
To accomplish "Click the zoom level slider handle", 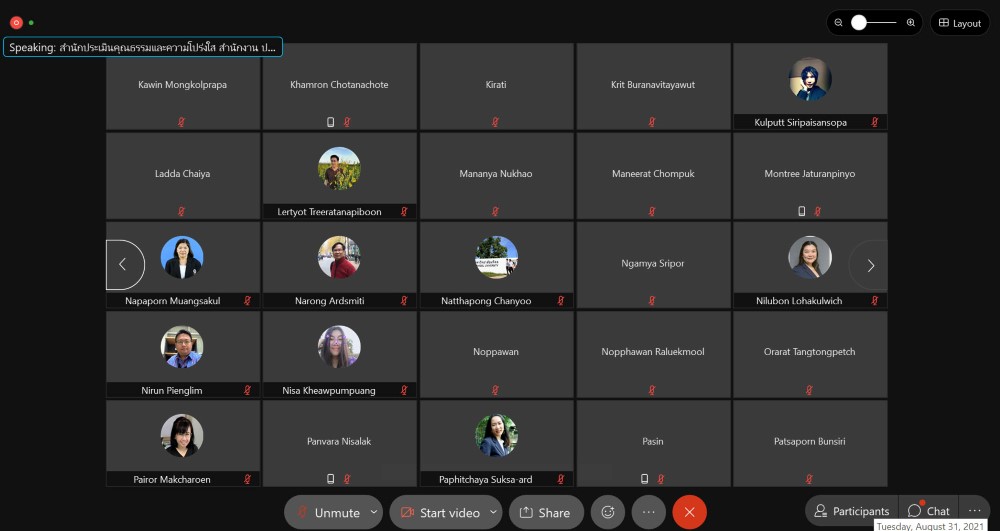I will tap(859, 22).
